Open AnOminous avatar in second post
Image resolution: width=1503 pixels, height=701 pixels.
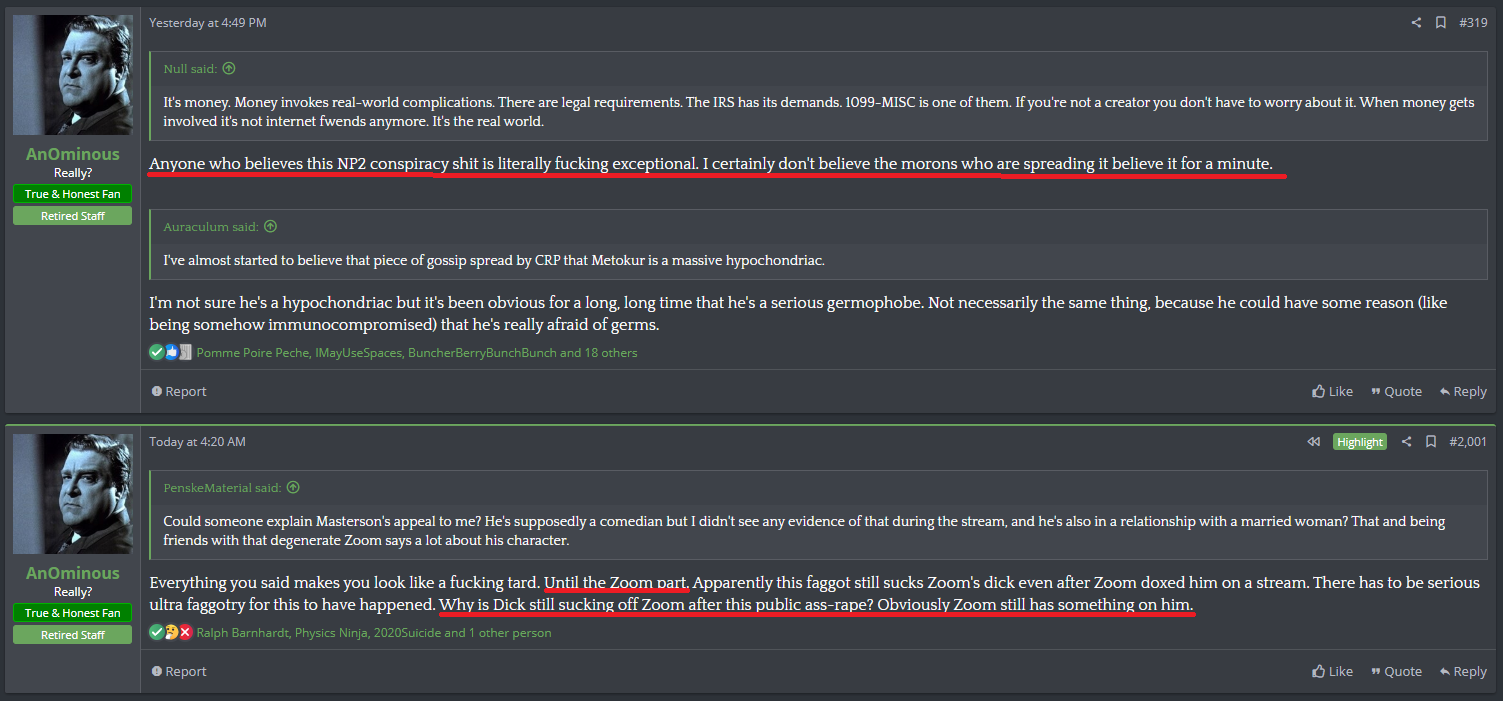73,494
